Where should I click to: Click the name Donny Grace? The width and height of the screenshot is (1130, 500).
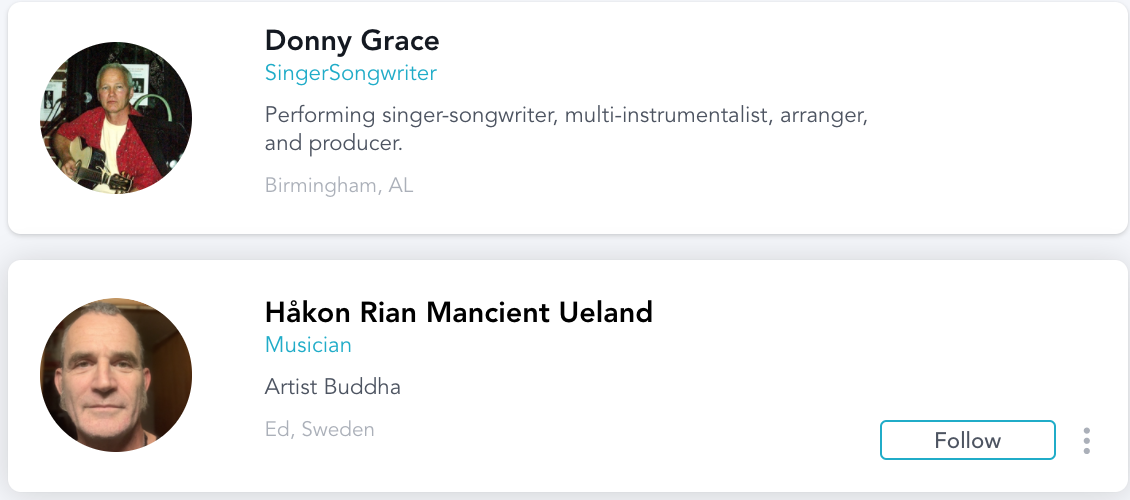point(352,40)
